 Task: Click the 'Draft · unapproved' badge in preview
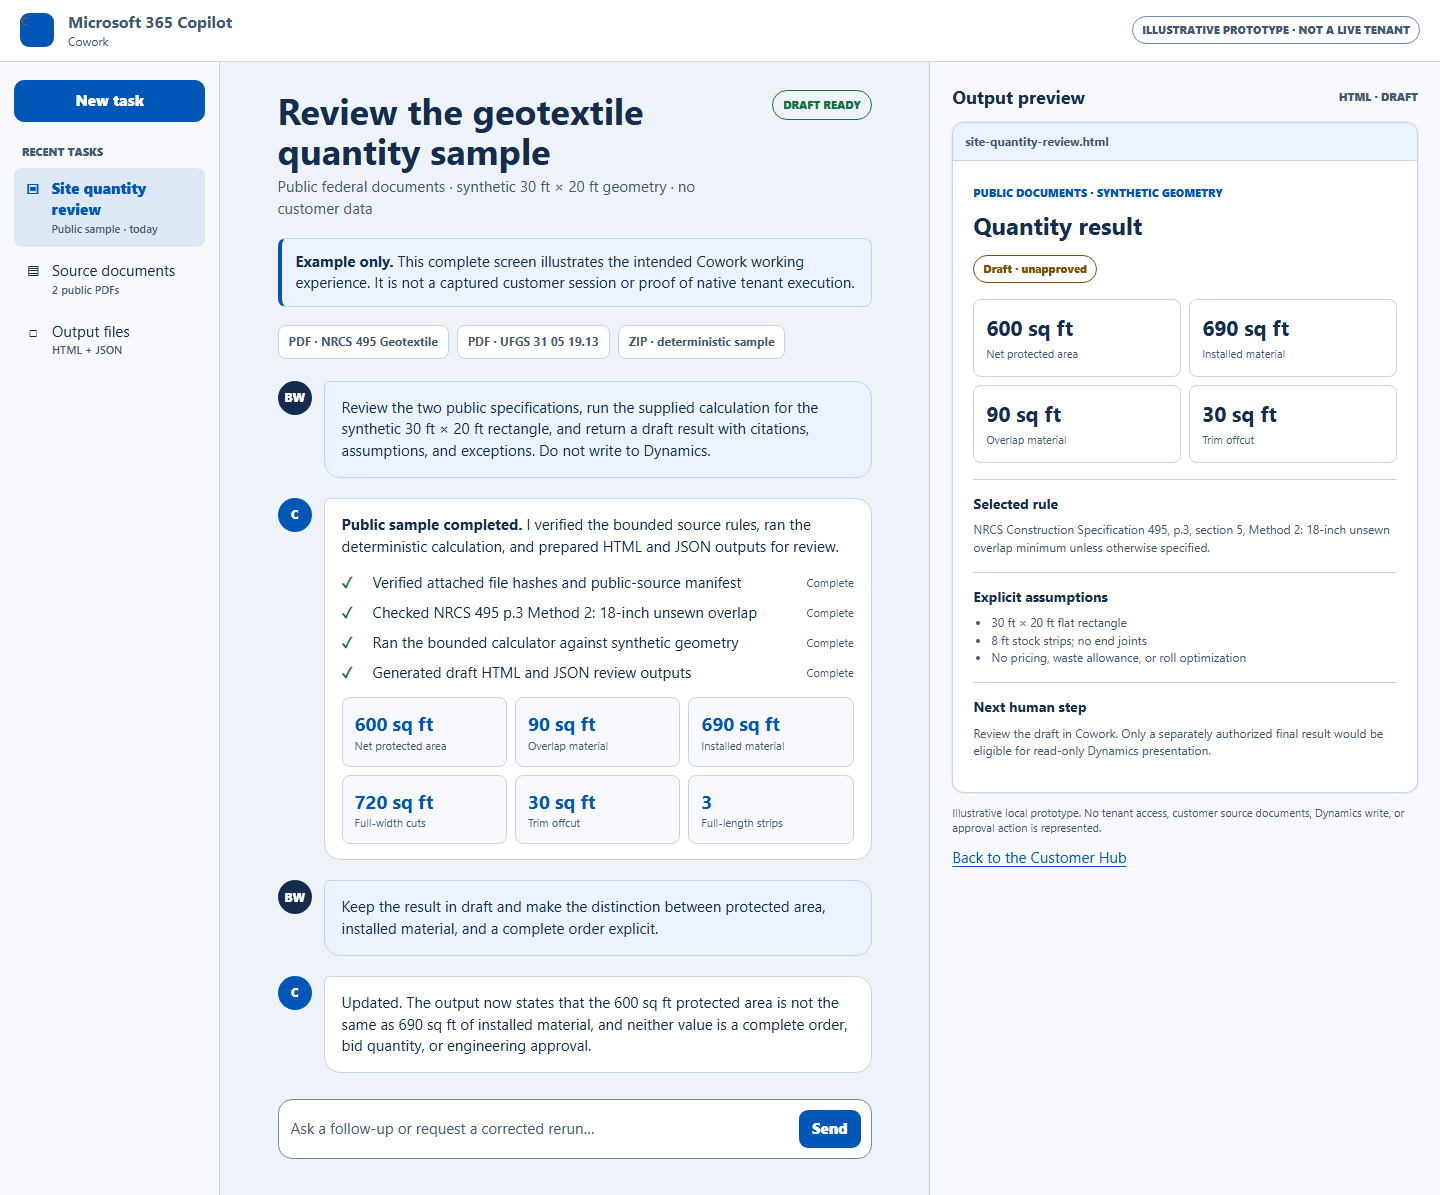pyautogui.click(x=1035, y=269)
